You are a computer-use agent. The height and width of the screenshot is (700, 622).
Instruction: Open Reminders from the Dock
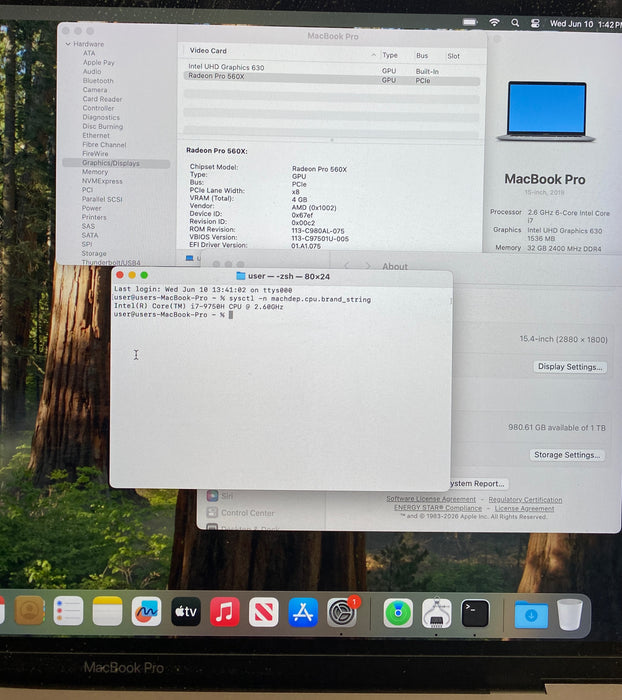[68, 611]
